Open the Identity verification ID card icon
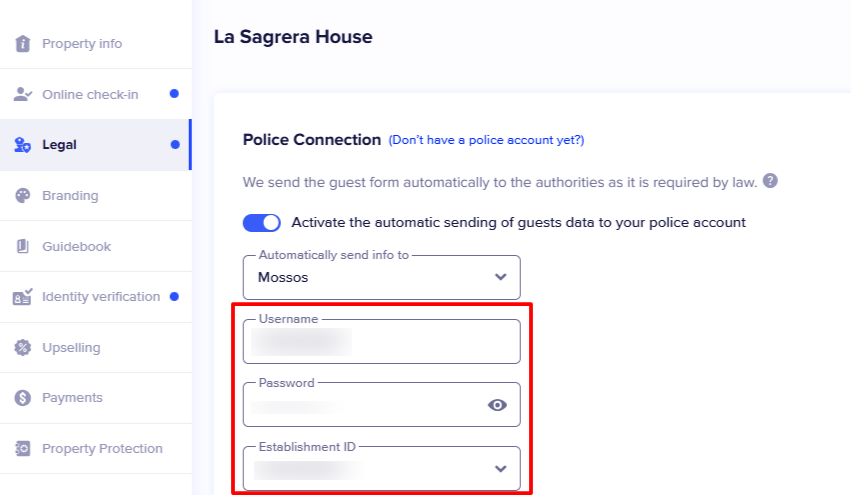 [x=23, y=296]
